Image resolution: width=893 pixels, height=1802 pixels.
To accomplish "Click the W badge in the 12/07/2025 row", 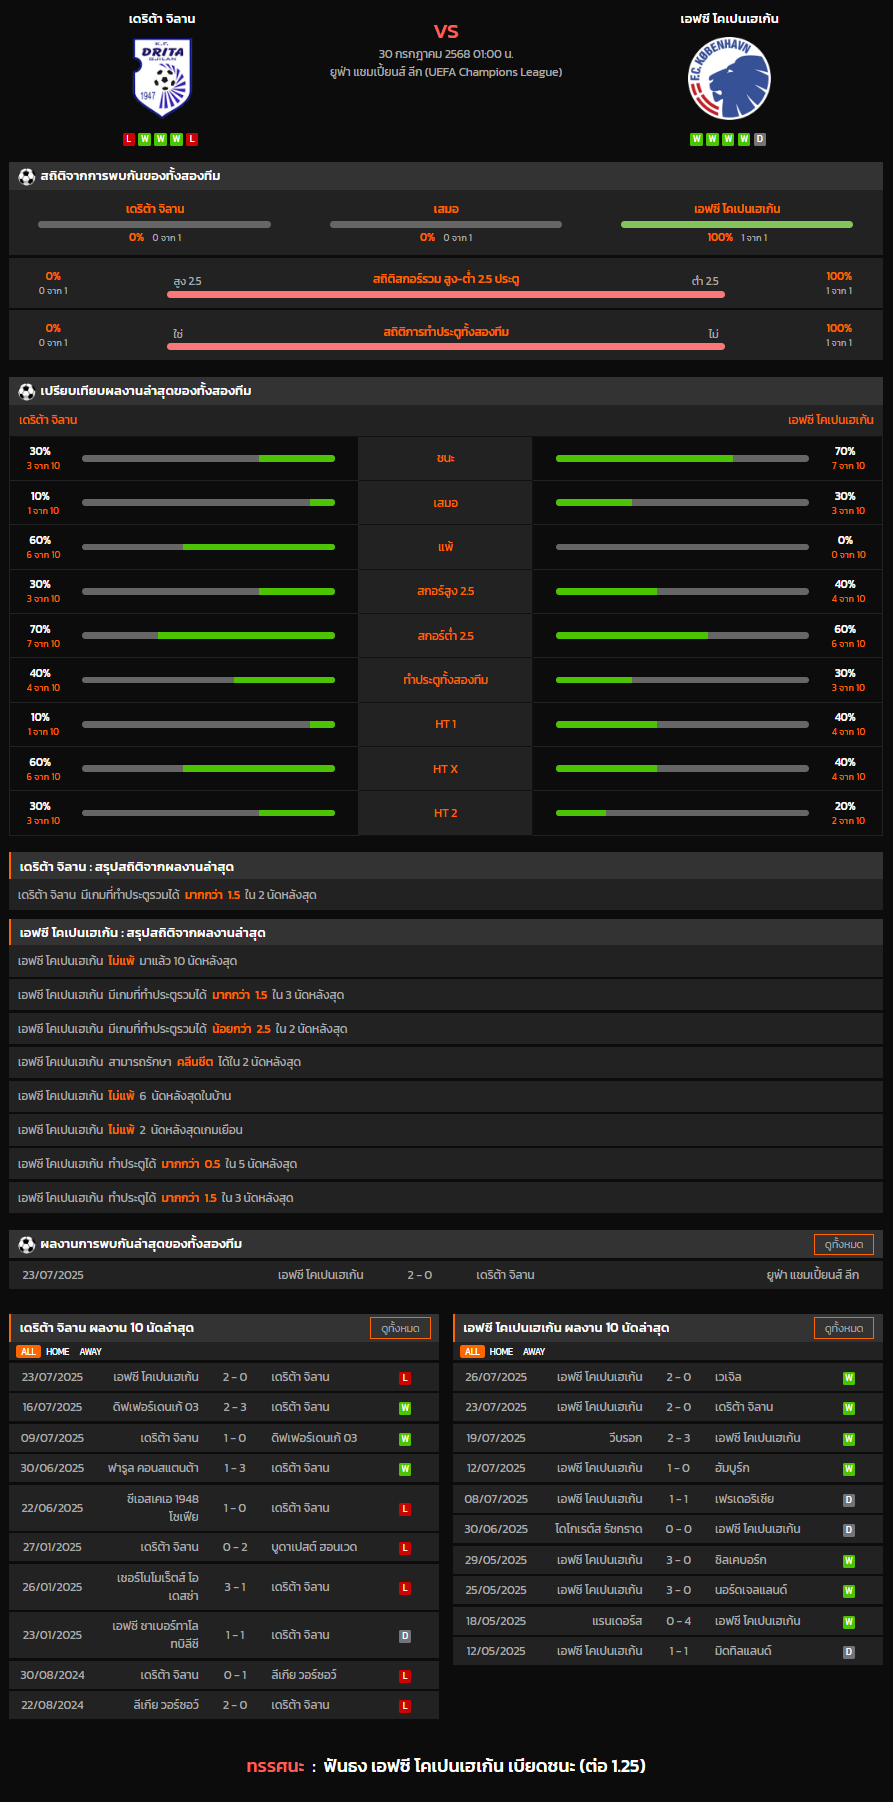I will pyautogui.click(x=849, y=1469).
